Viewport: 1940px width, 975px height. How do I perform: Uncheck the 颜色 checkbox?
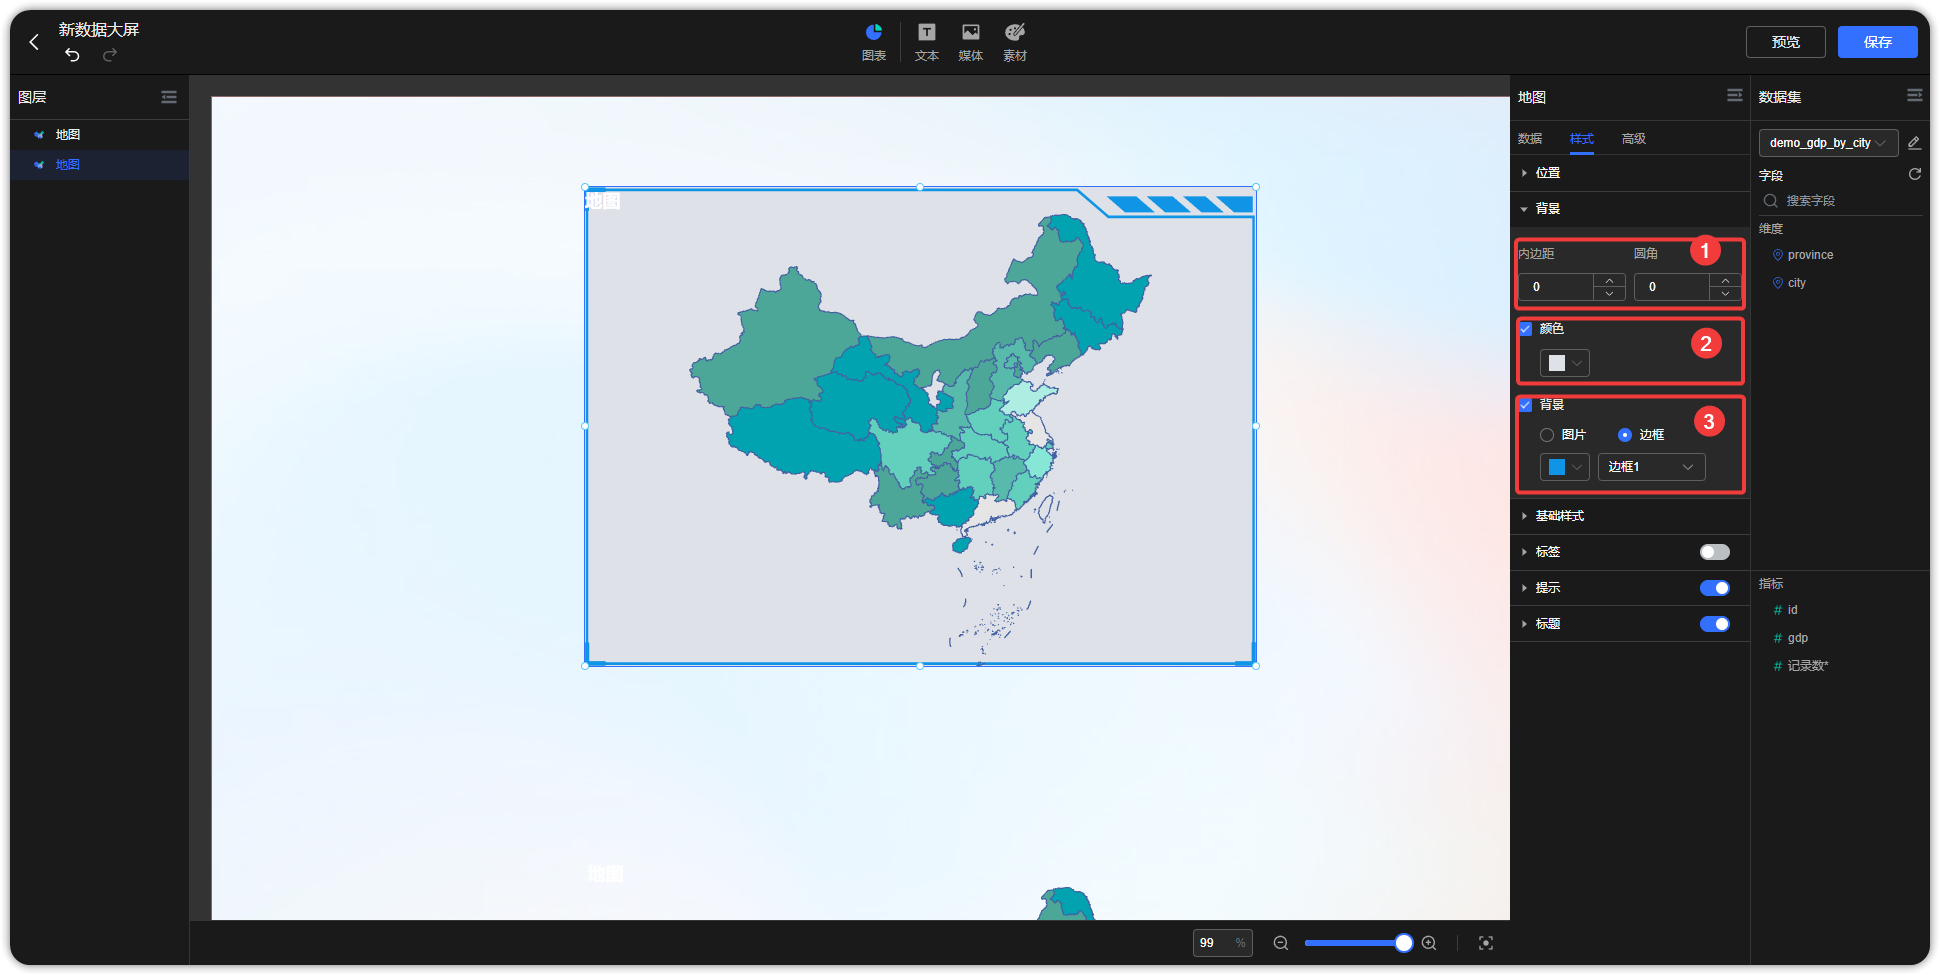click(1526, 329)
